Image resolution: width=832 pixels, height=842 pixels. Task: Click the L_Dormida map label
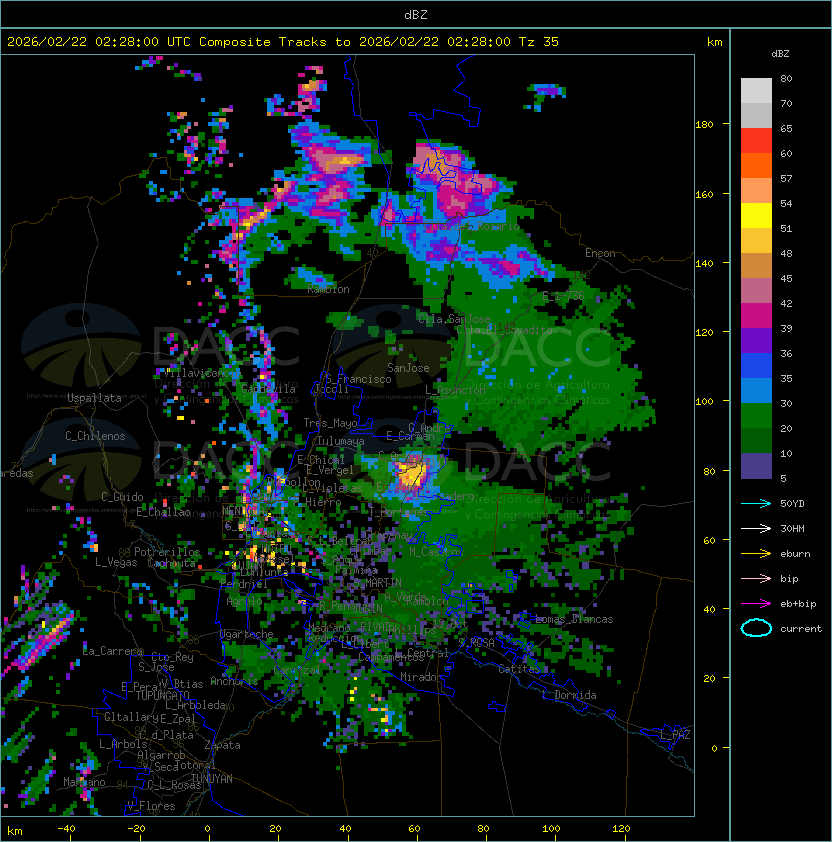point(569,695)
